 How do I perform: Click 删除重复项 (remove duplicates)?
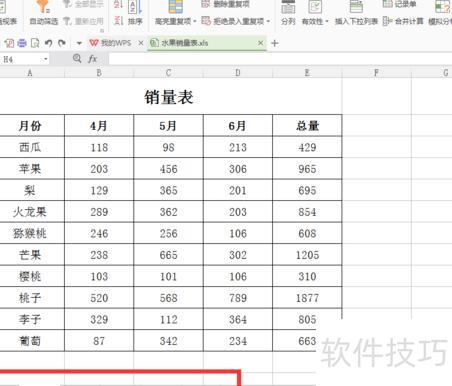[226, 4]
